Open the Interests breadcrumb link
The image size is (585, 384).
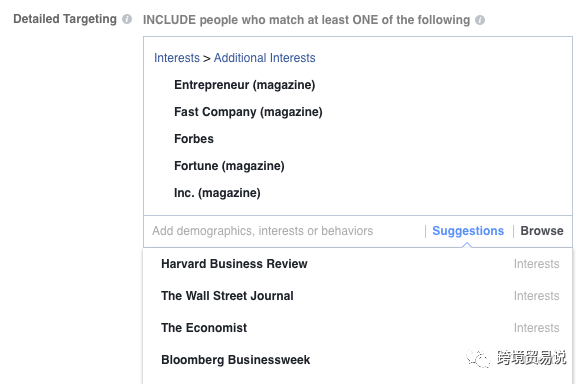[177, 58]
